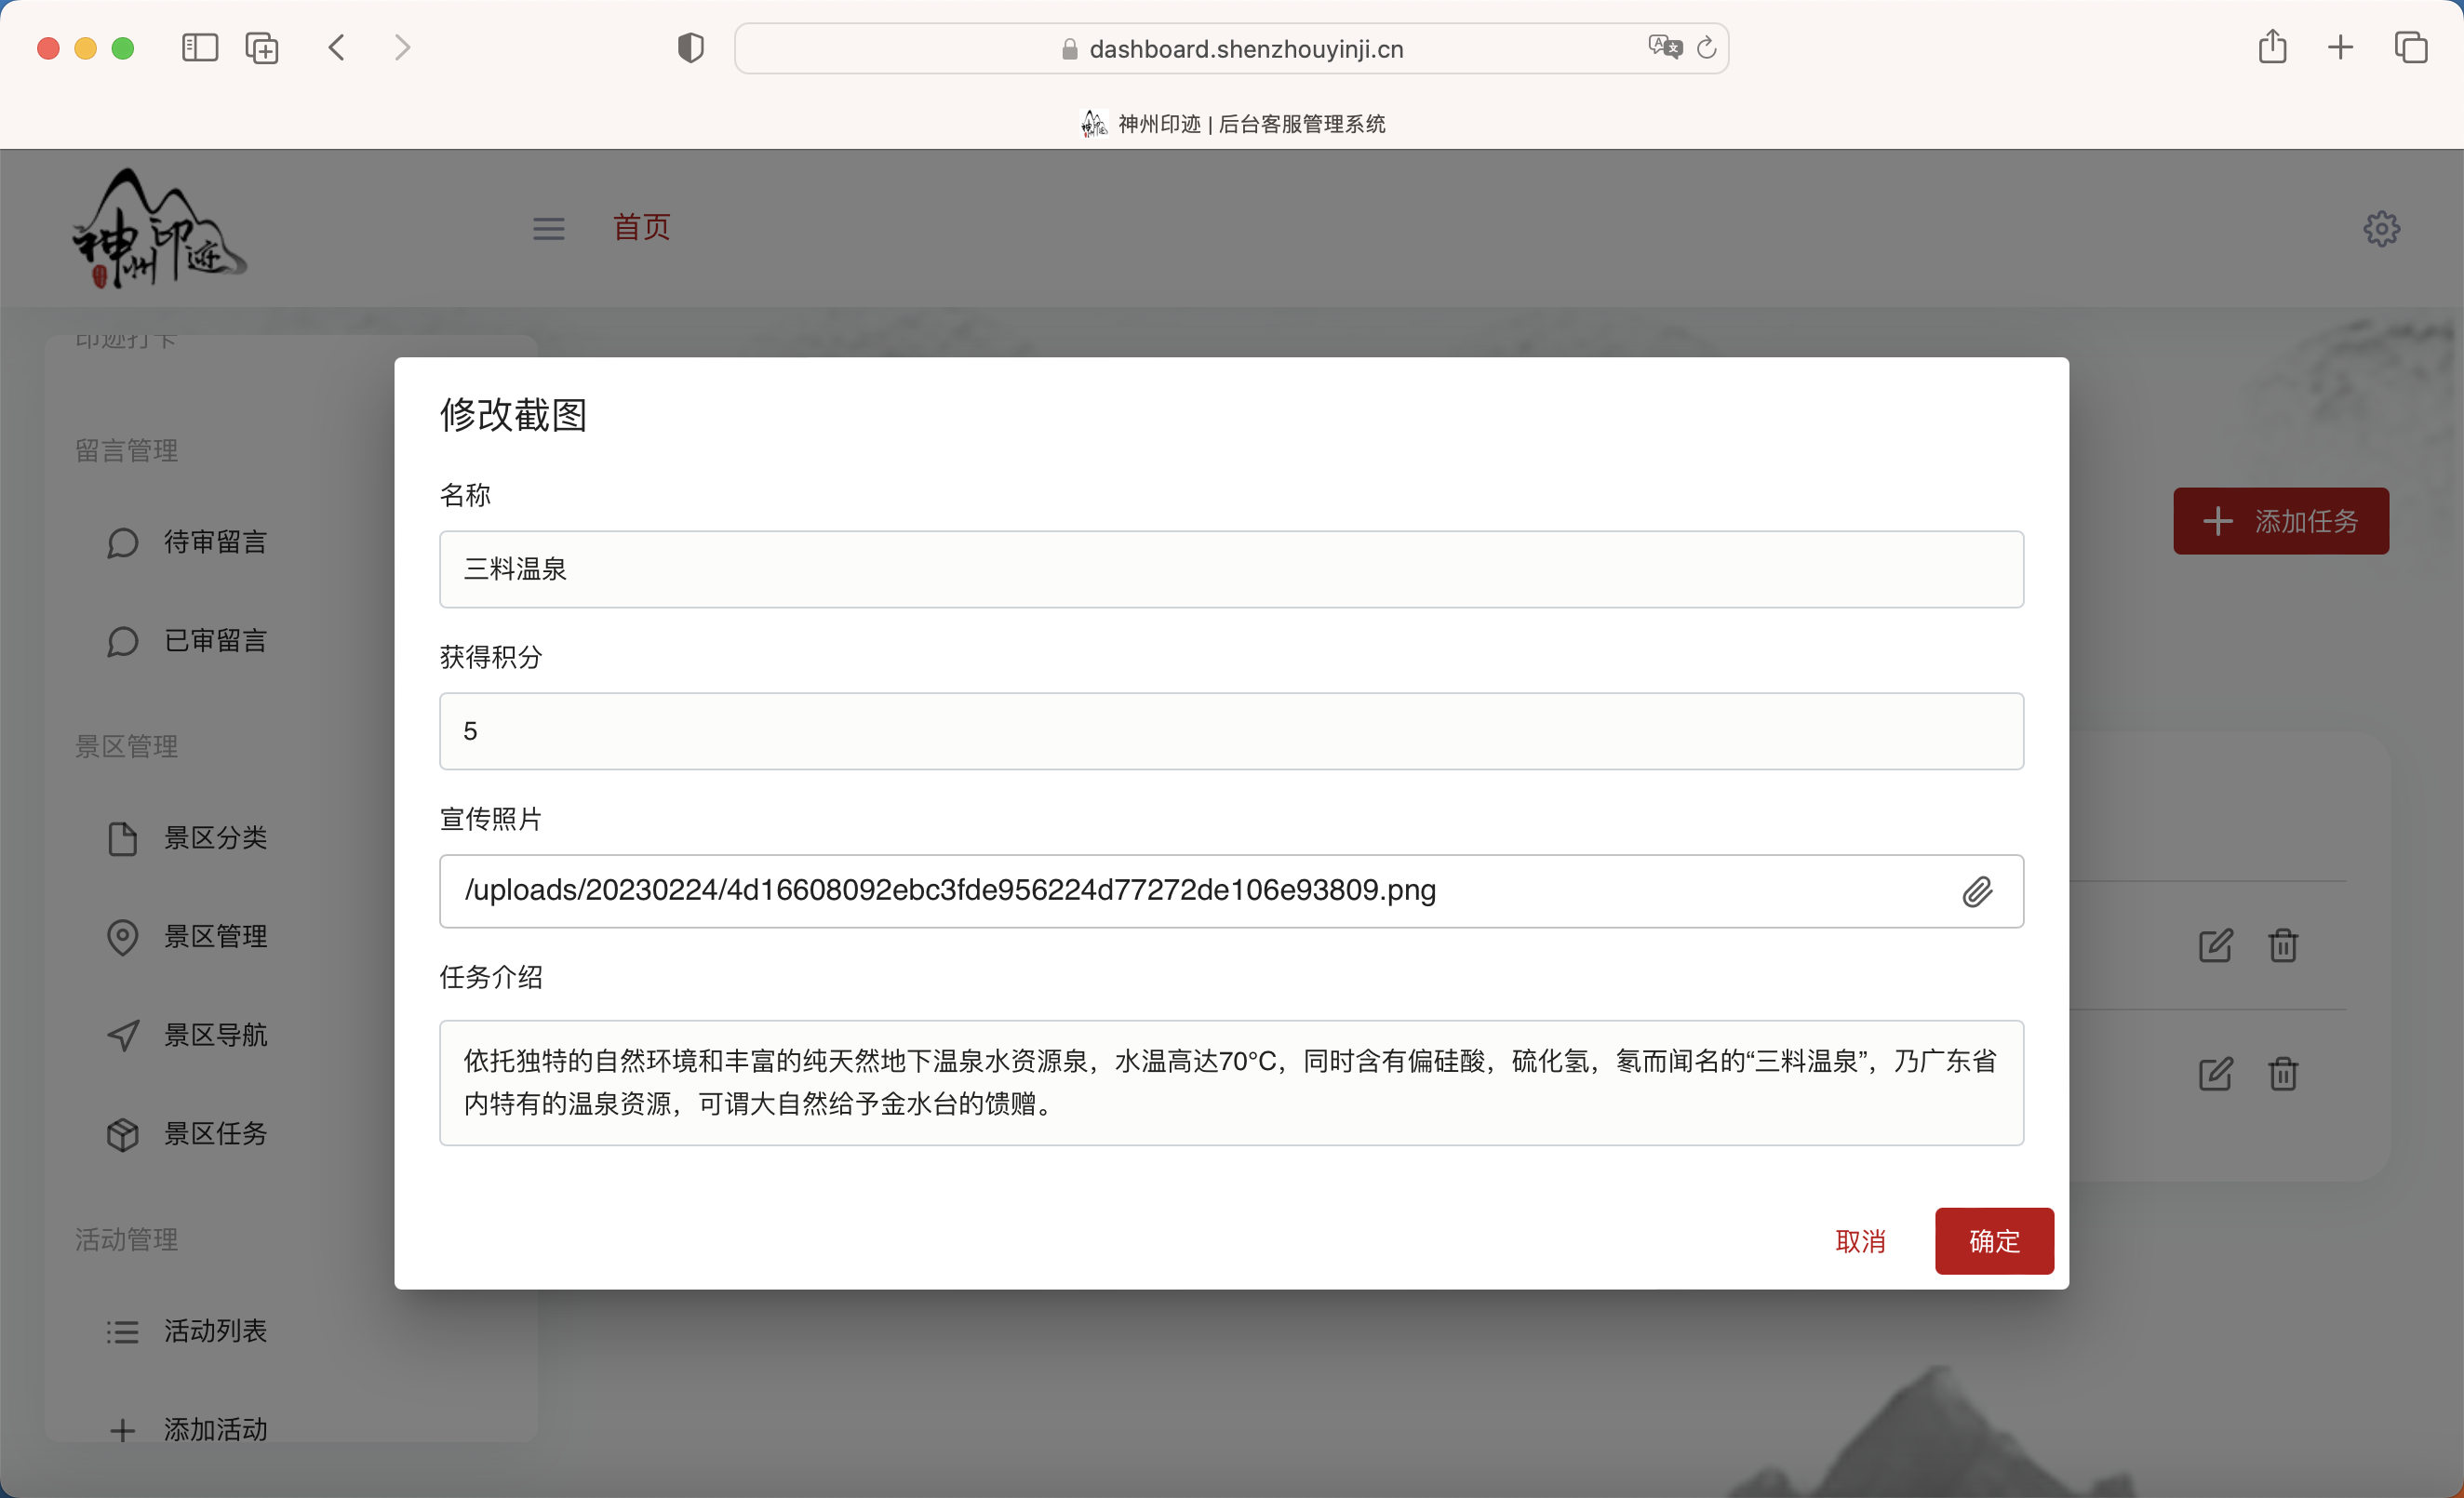This screenshot has height=1498, width=2464.
Task: Collapse the sidebar with the hamburger icon
Action: point(548,228)
